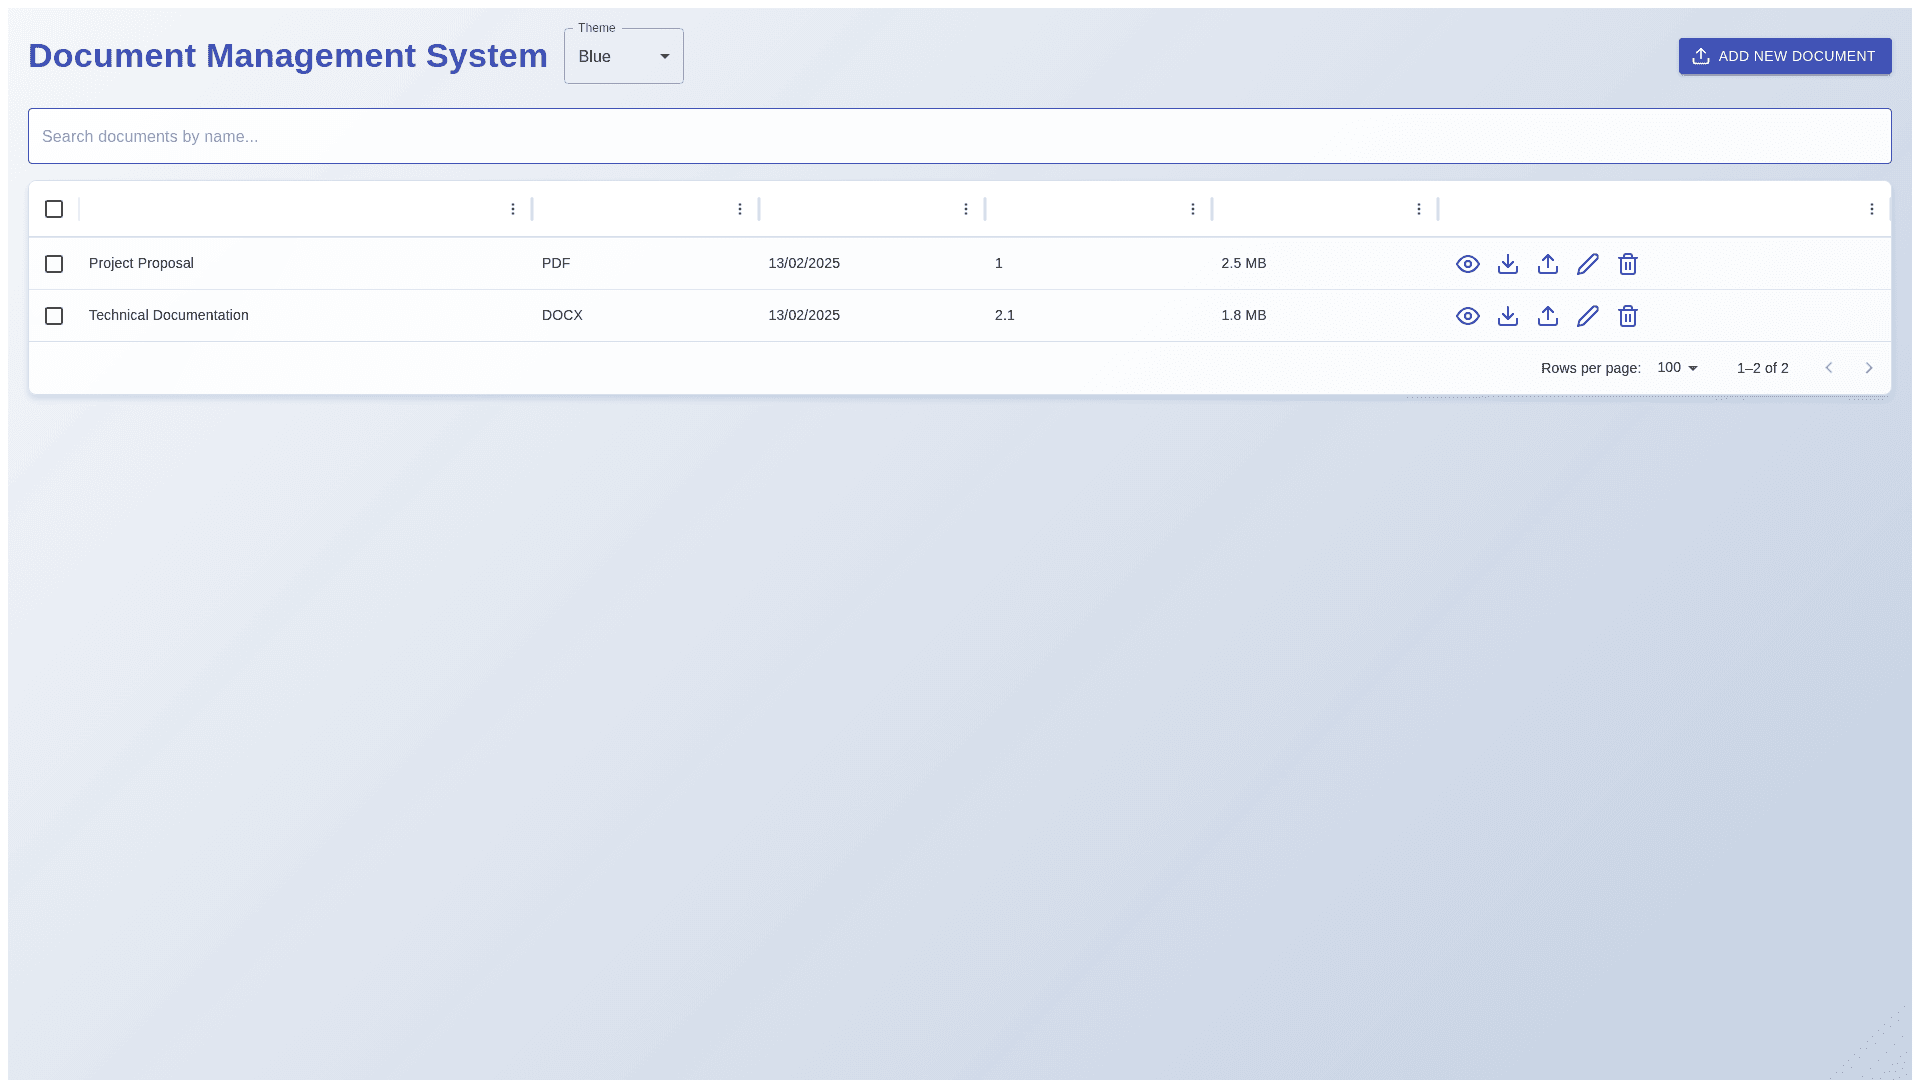Click the Add New Document button
Viewport: 1920px width, 1080px height.
click(x=1784, y=56)
